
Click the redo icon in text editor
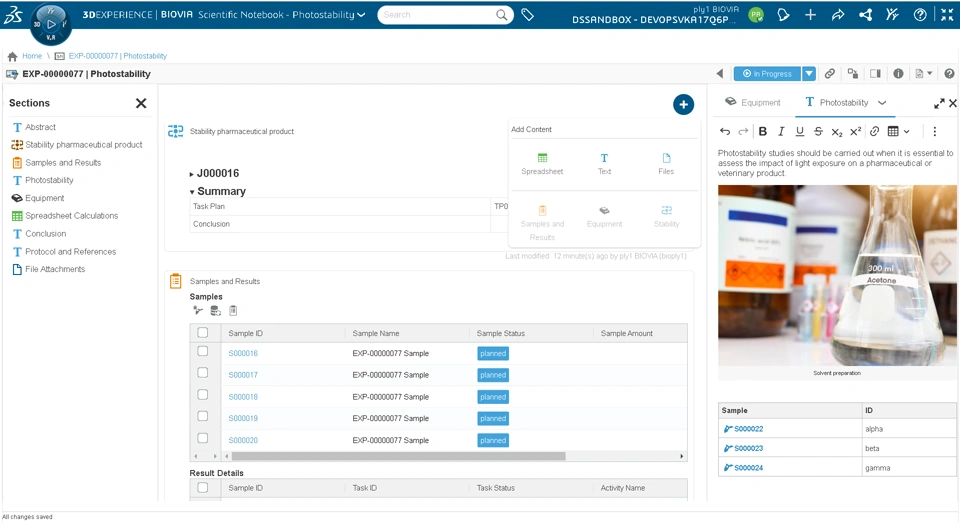(x=743, y=131)
